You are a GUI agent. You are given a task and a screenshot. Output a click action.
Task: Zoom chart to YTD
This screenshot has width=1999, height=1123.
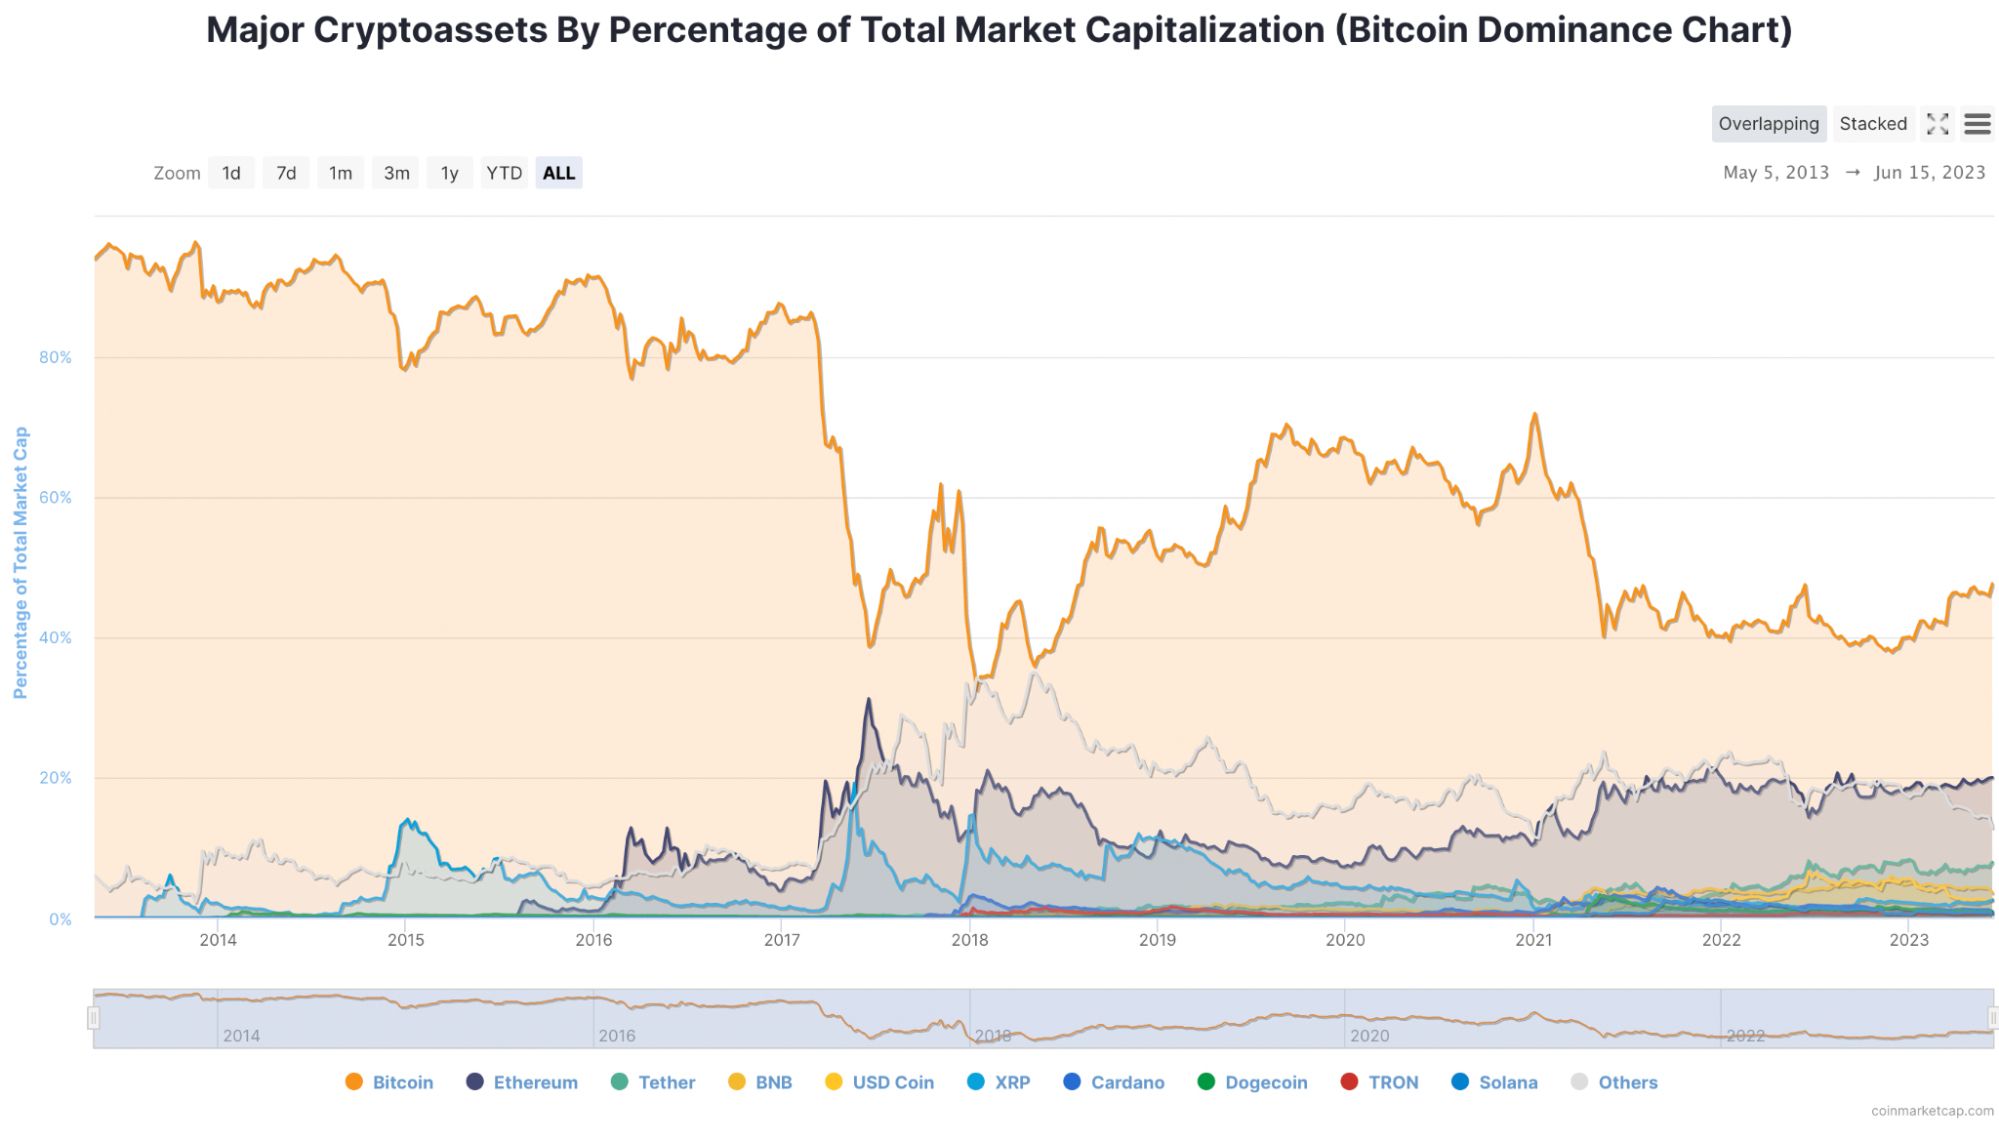click(x=504, y=173)
